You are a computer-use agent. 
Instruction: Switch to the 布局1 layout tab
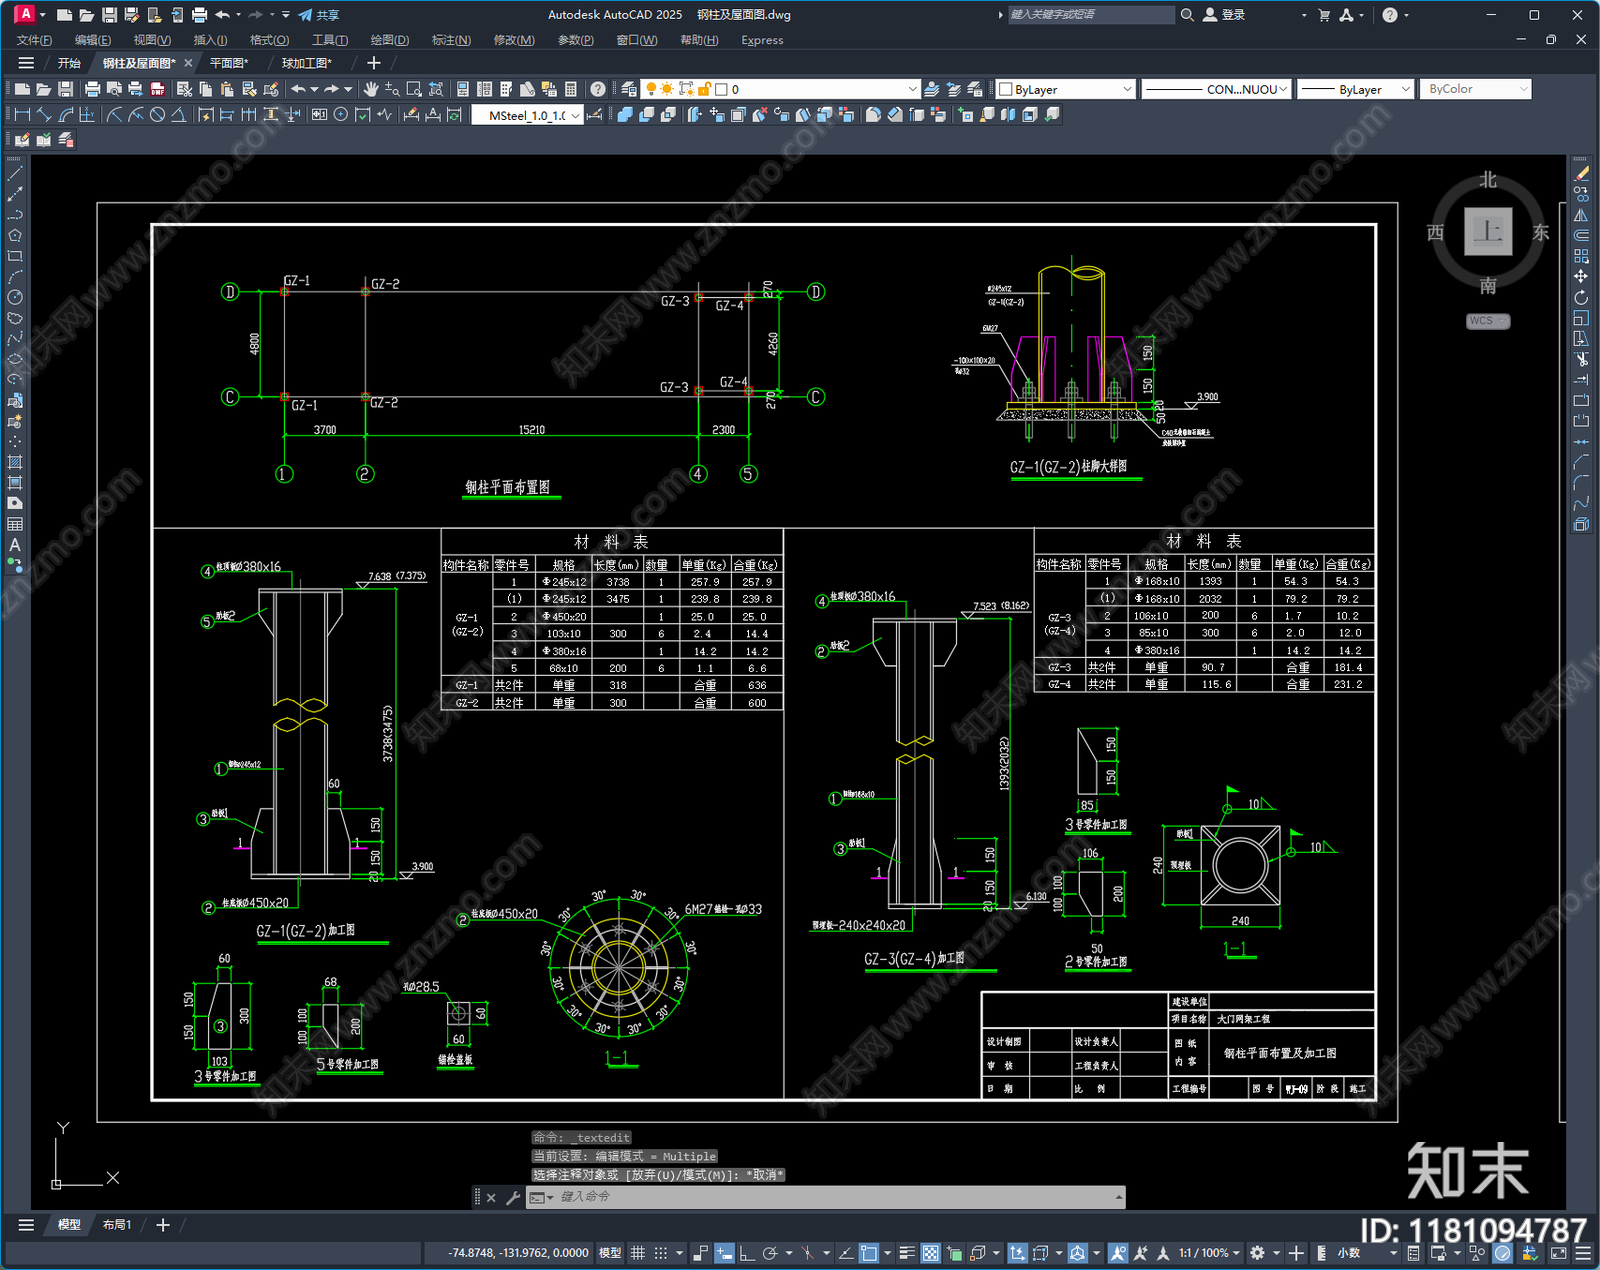click(x=117, y=1225)
